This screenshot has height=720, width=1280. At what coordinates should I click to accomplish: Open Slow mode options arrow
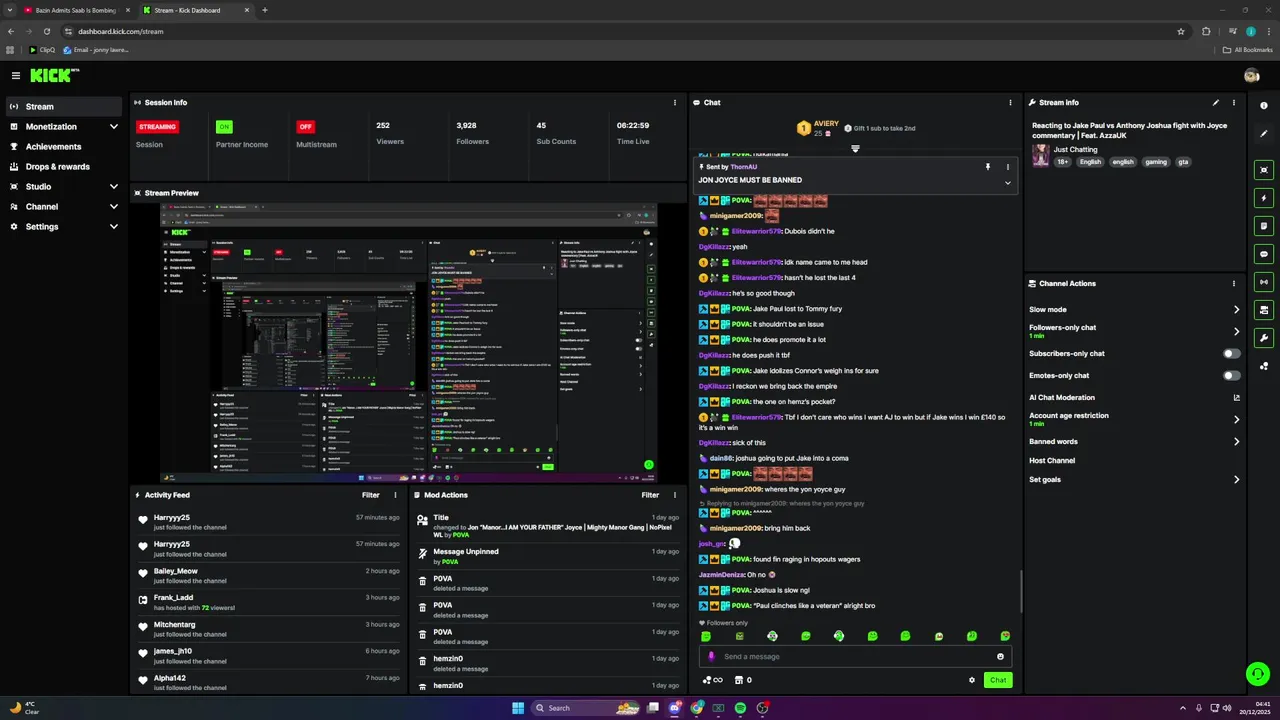[1236, 310]
